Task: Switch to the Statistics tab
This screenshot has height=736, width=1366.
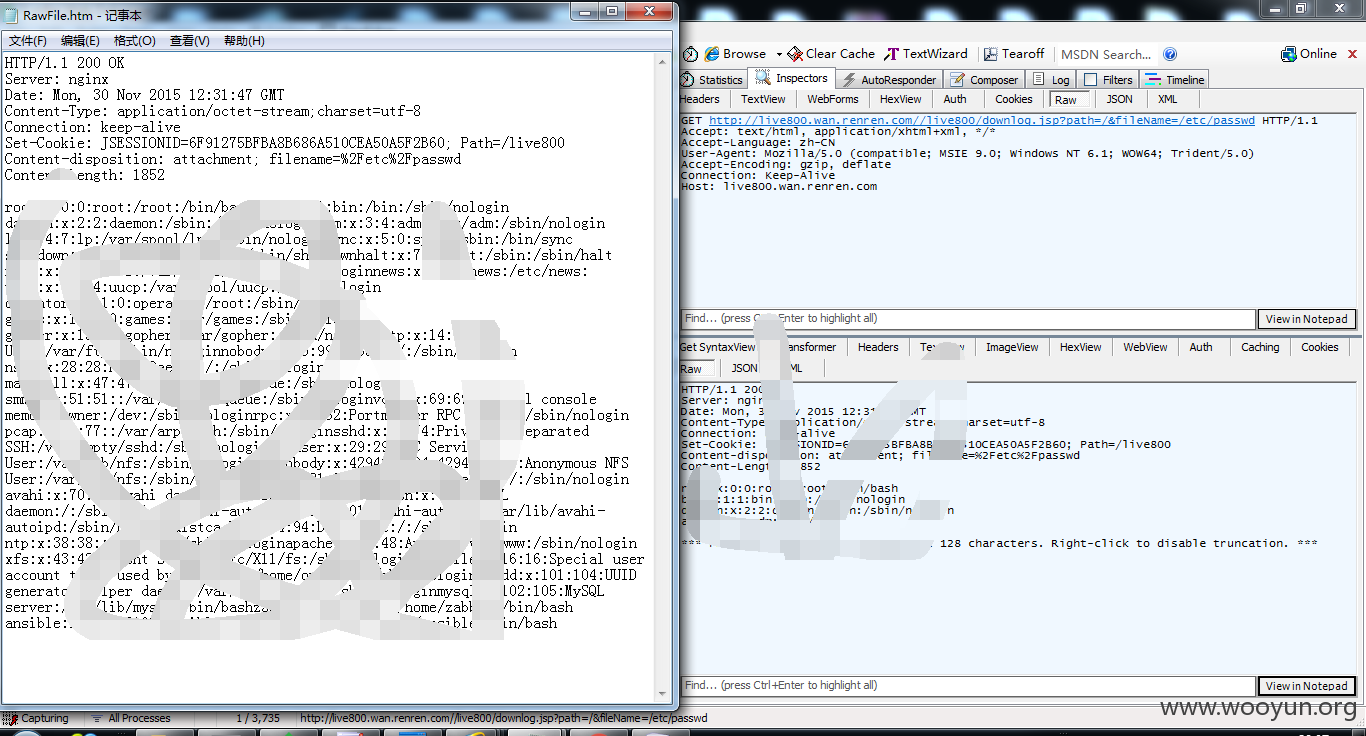Action: (x=712, y=80)
